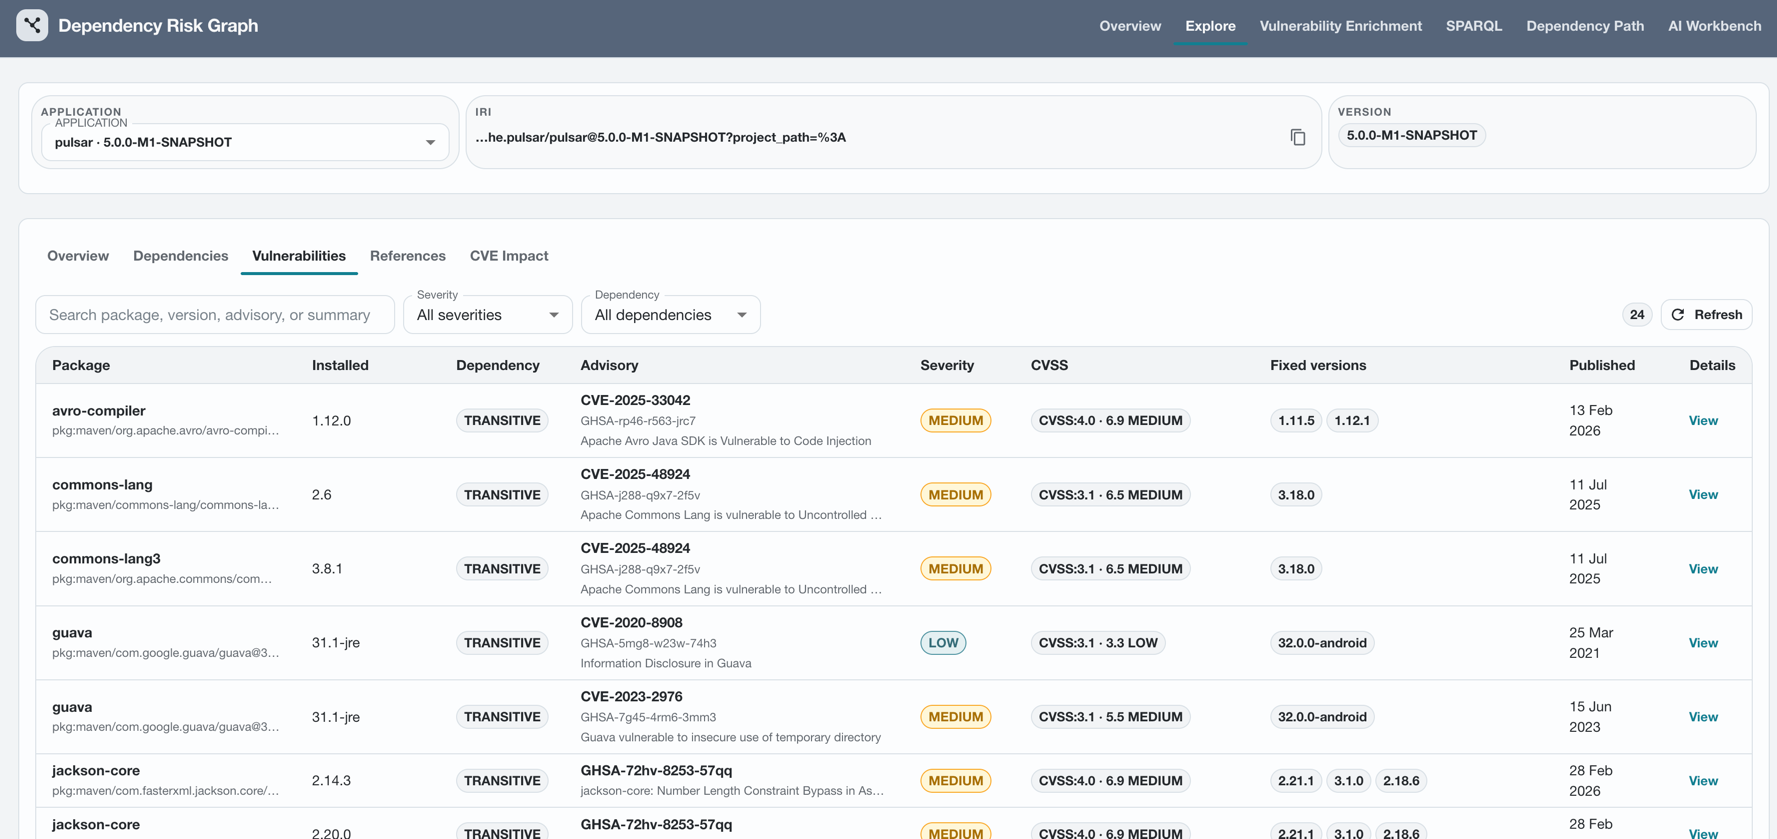Click the MEDIUM badge in avro-compiler row
Viewport: 1777px width, 839px height.
pyautogui.click(x=955, y=421)
